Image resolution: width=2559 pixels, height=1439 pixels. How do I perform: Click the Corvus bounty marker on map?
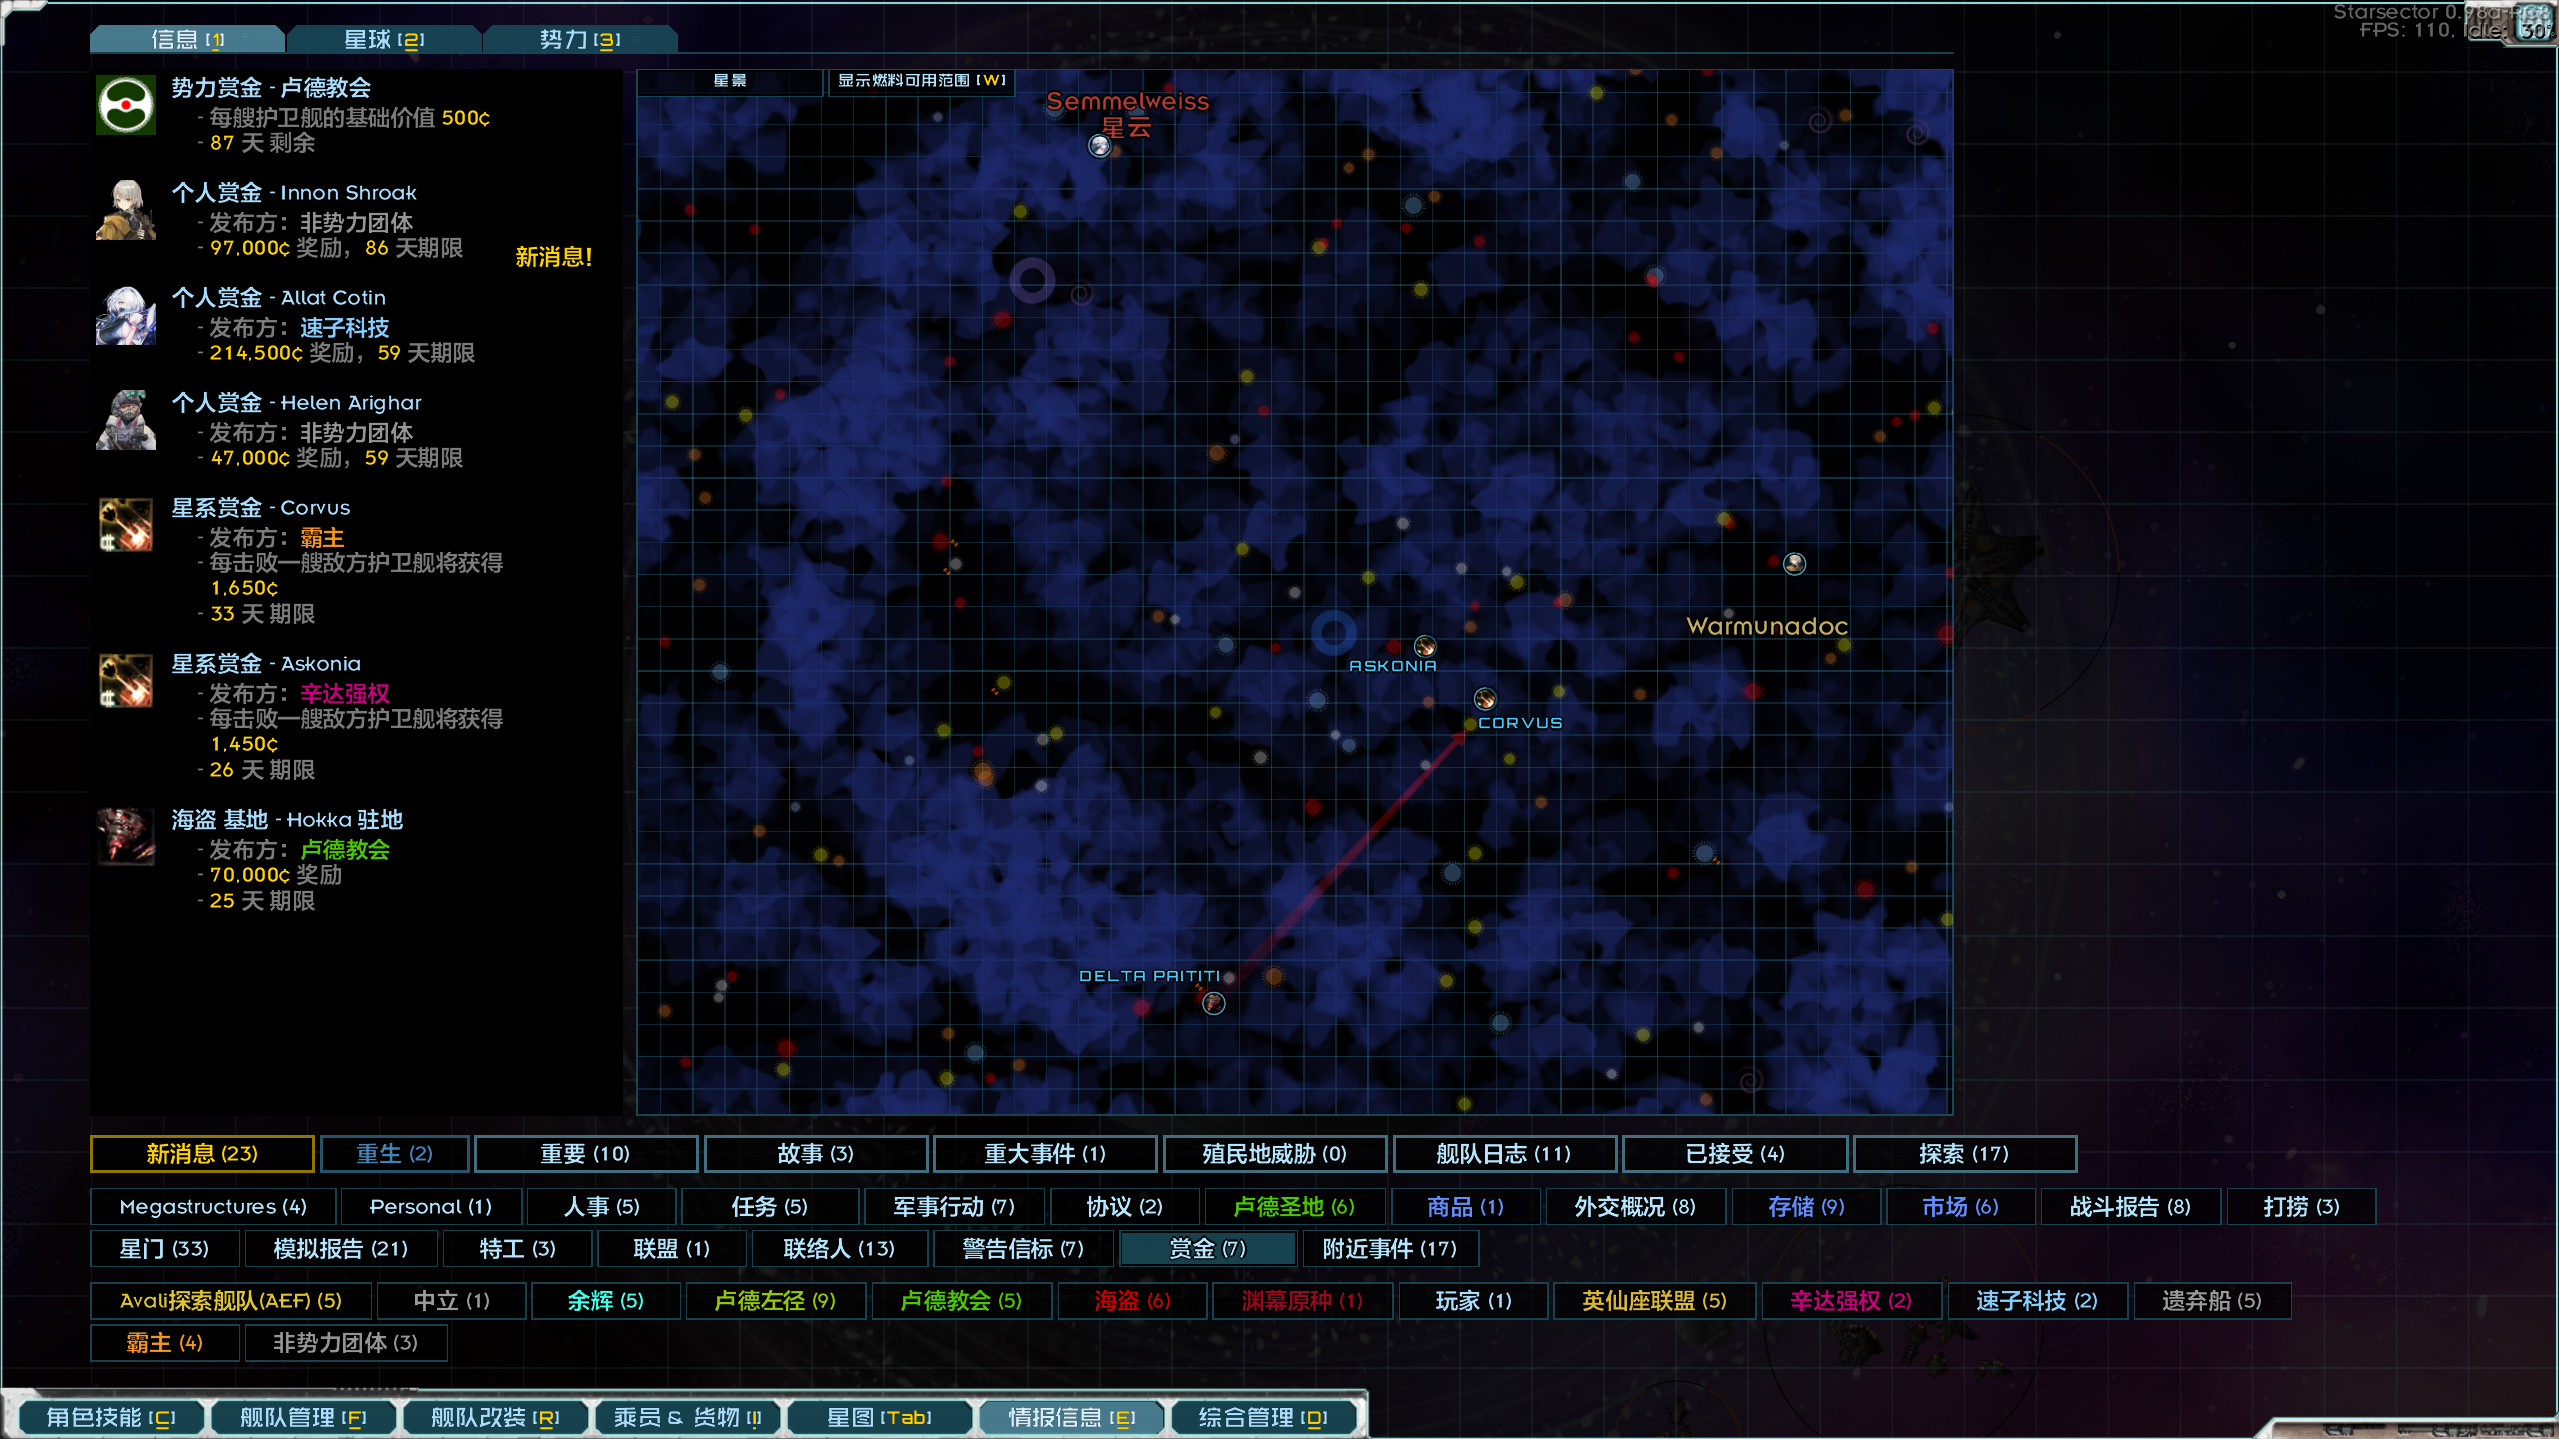pyautogui.click(x=1485, y=698)
